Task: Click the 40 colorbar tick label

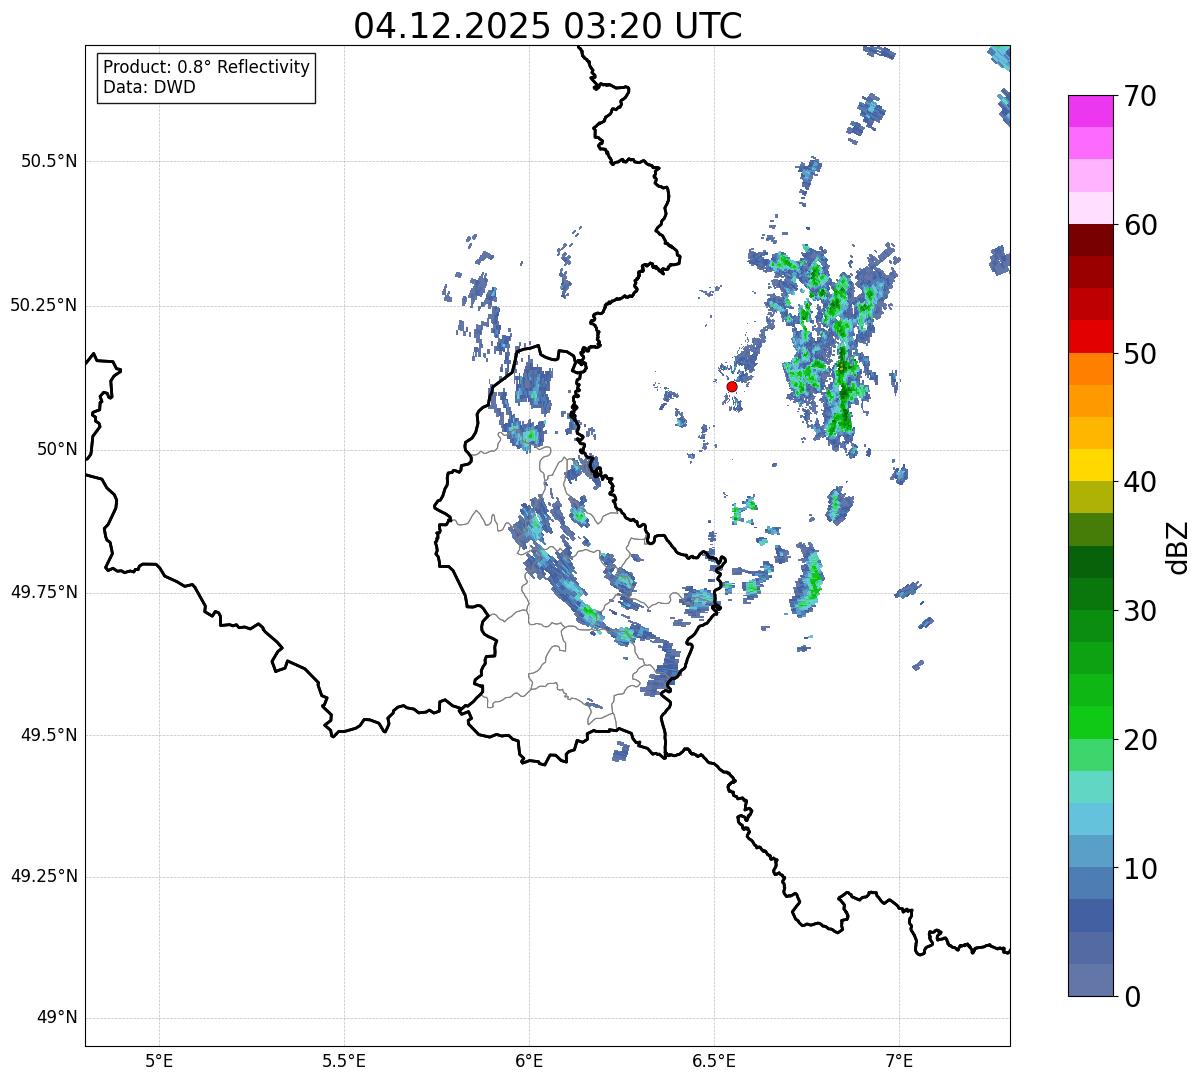Action: 1140,482
